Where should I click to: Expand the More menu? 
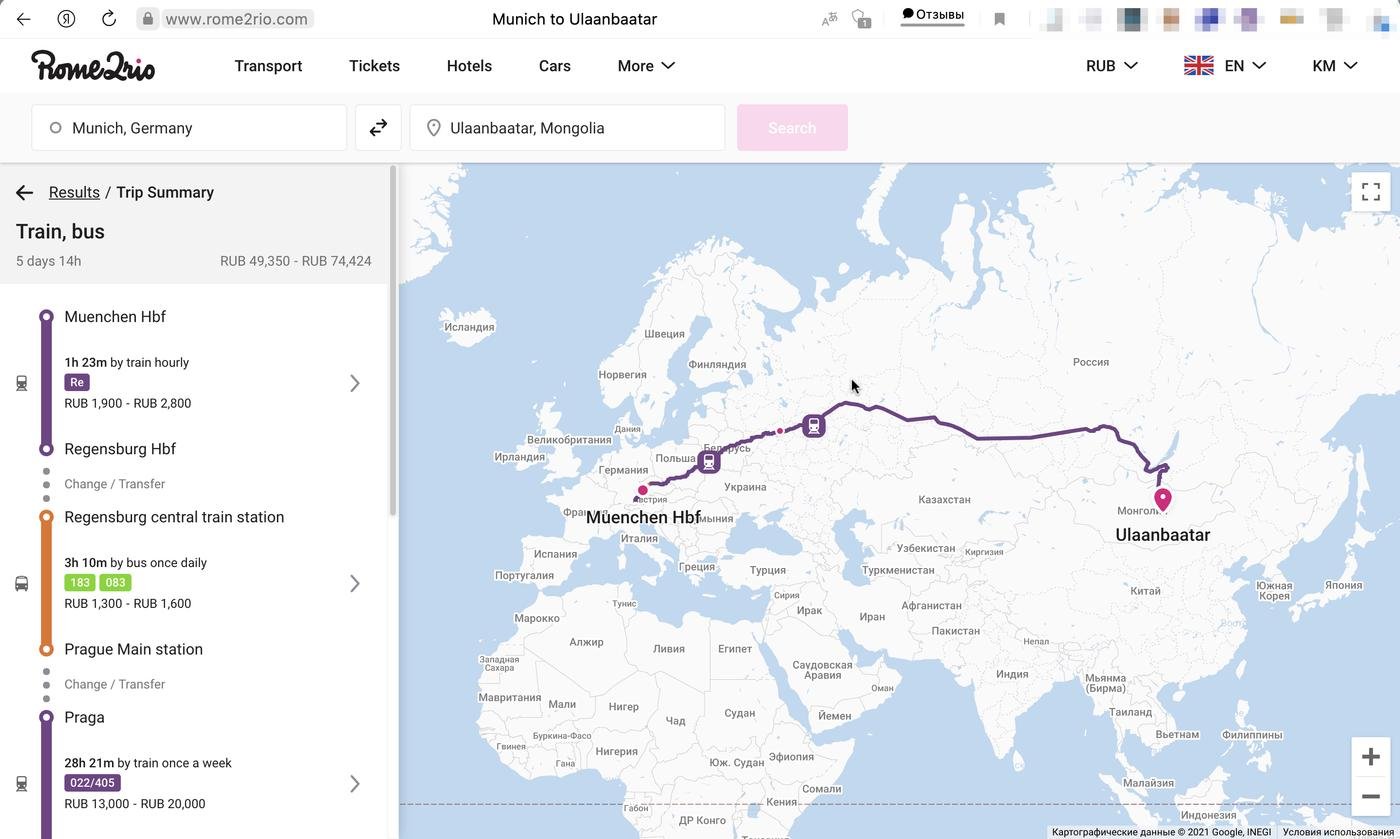[x=646, y=66]
